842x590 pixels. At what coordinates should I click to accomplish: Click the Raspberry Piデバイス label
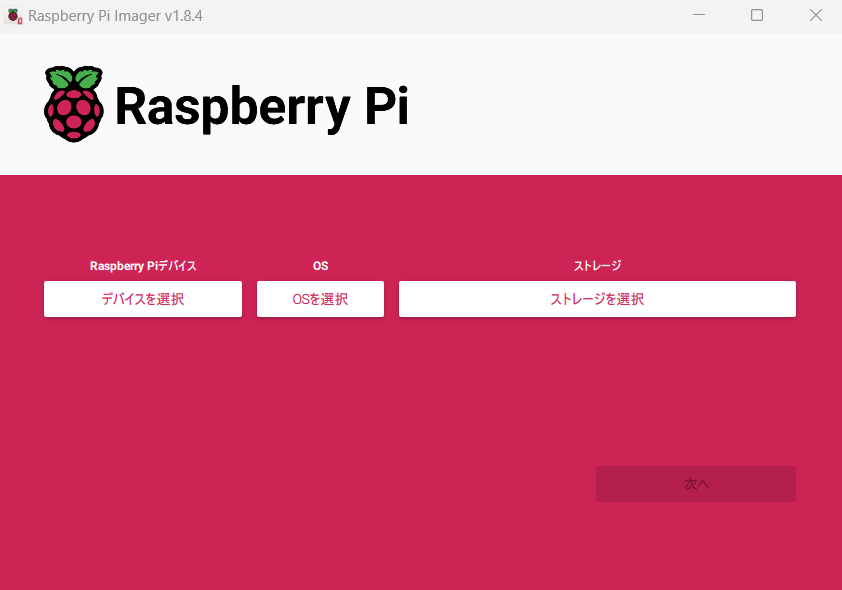pos(143,266)
